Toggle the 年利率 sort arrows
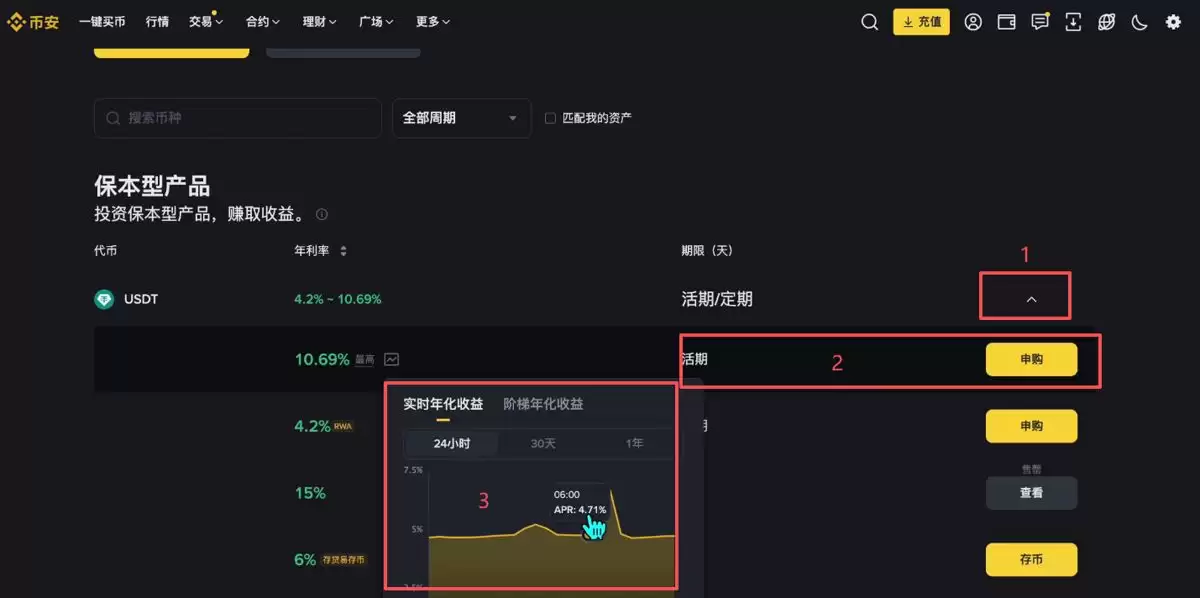The width and height of the screenshot is (1200, 598). 341,251
